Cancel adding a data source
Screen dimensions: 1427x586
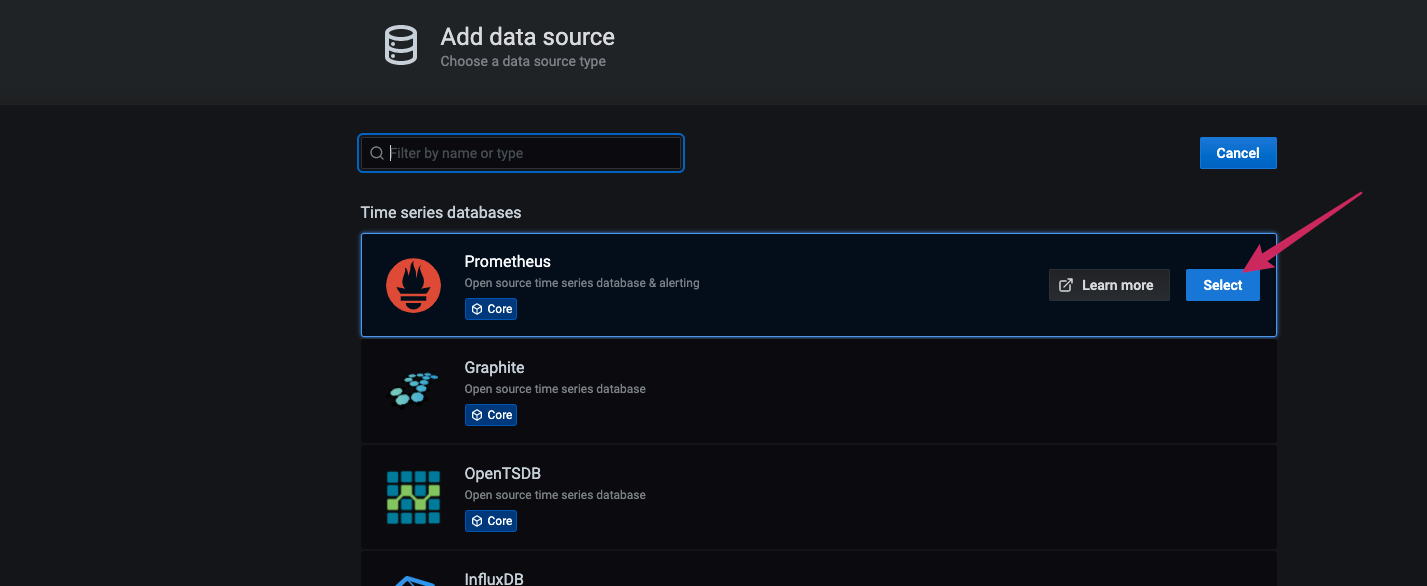coord(1238,153)
